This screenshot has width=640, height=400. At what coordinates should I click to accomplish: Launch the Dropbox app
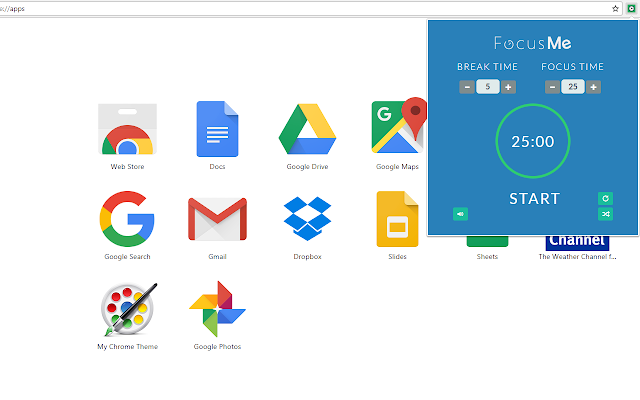coord(307,219)
